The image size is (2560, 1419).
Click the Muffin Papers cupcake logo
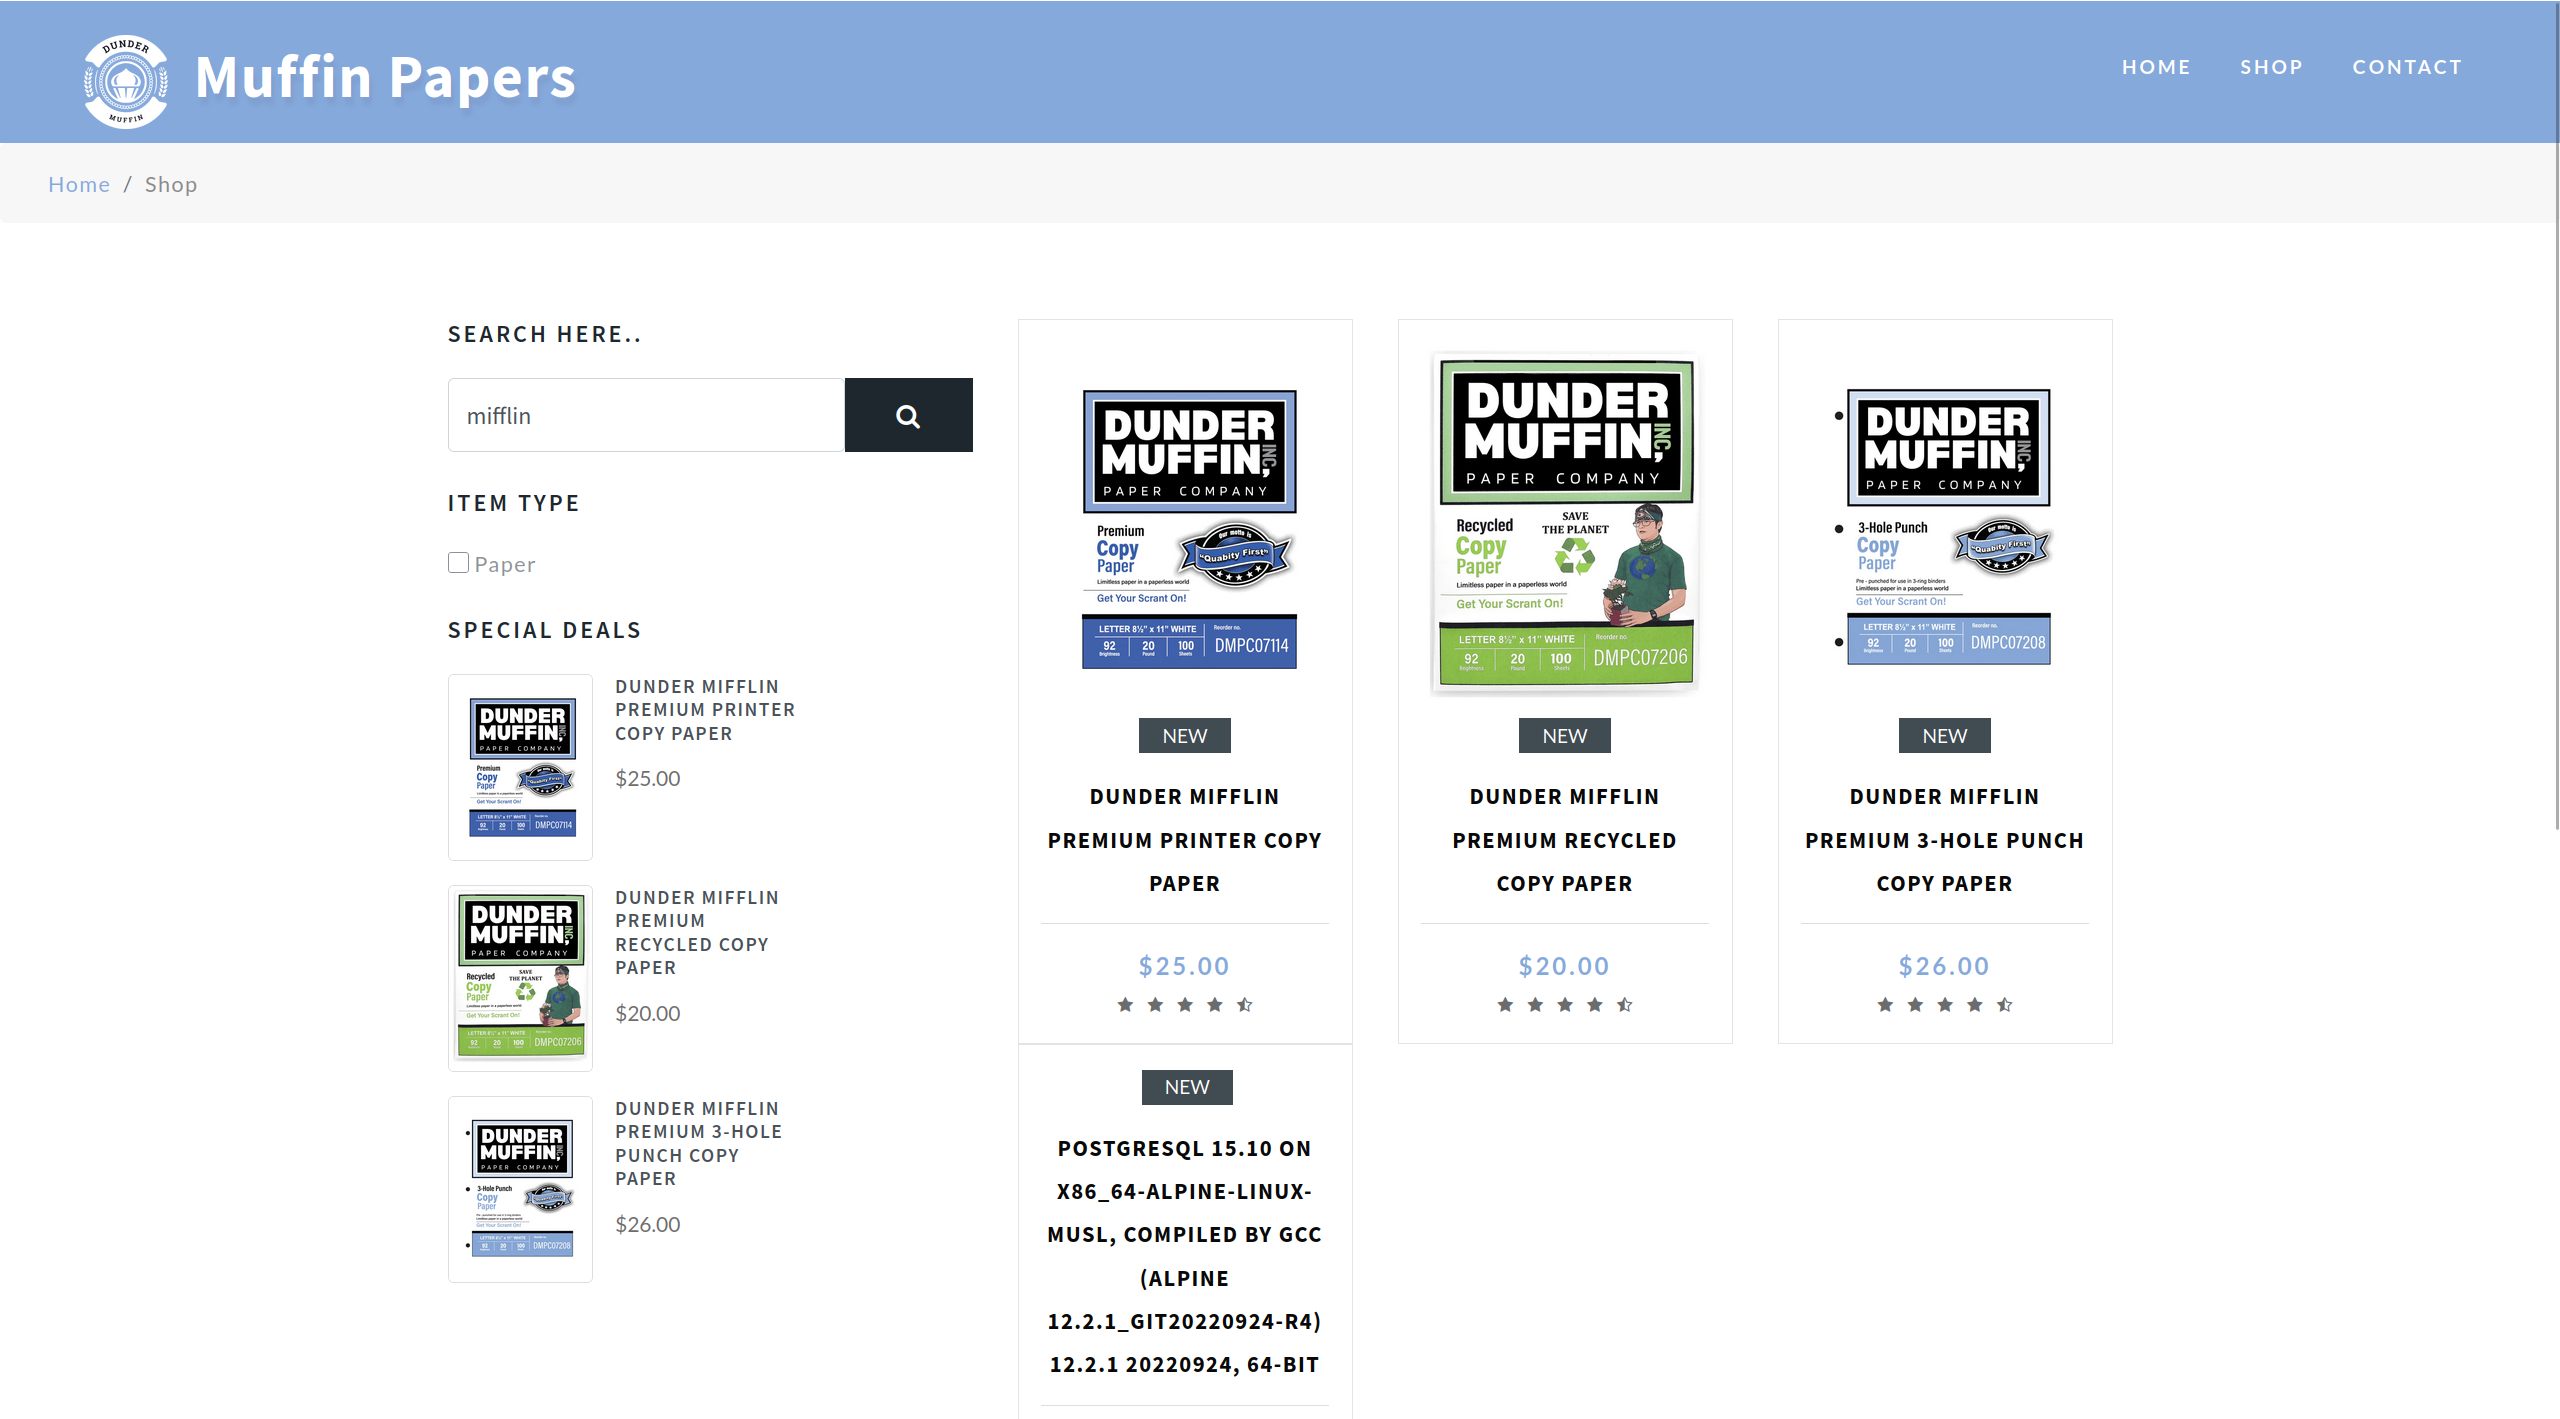(126, 81)
